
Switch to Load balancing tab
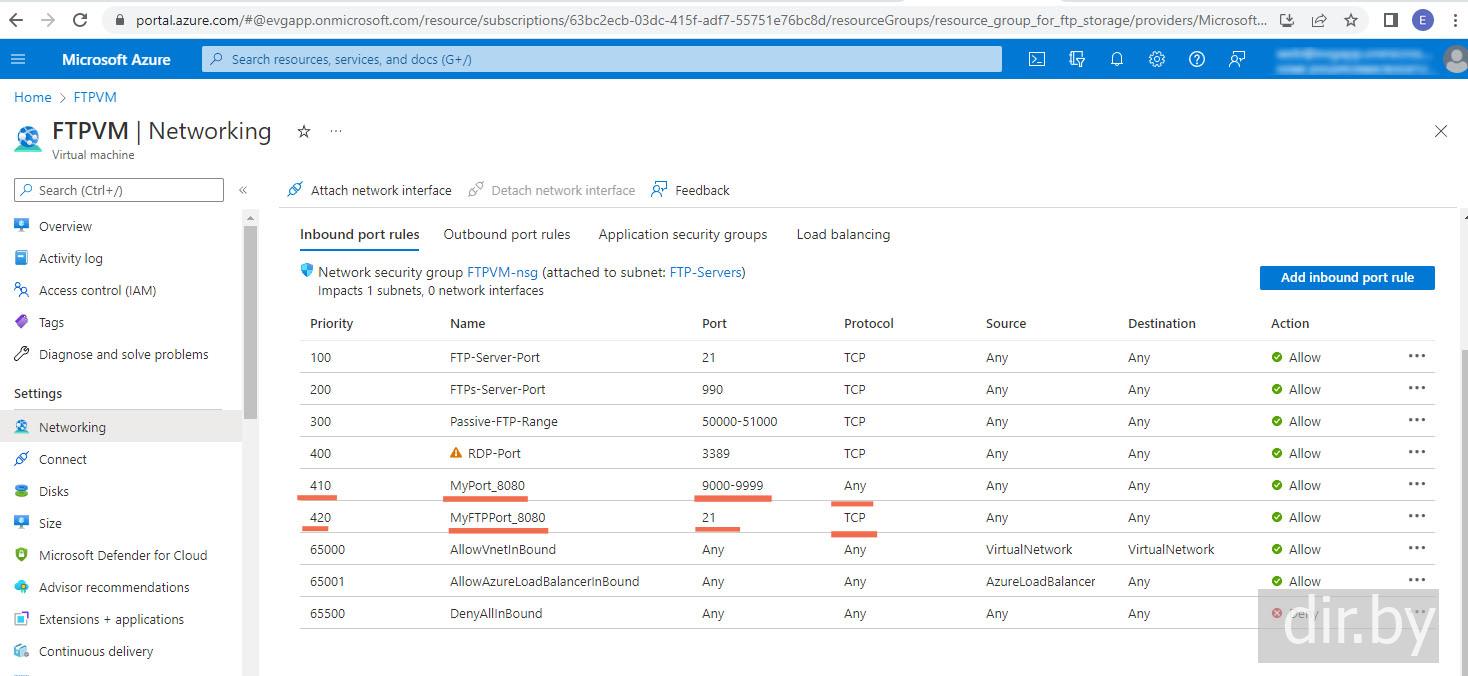point(843,234)
